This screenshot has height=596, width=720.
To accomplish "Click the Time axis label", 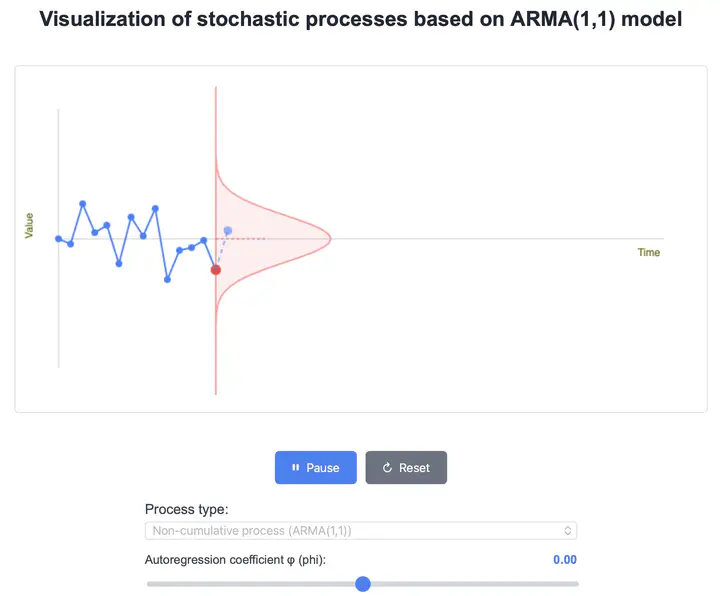I will [x=649, y=253].
